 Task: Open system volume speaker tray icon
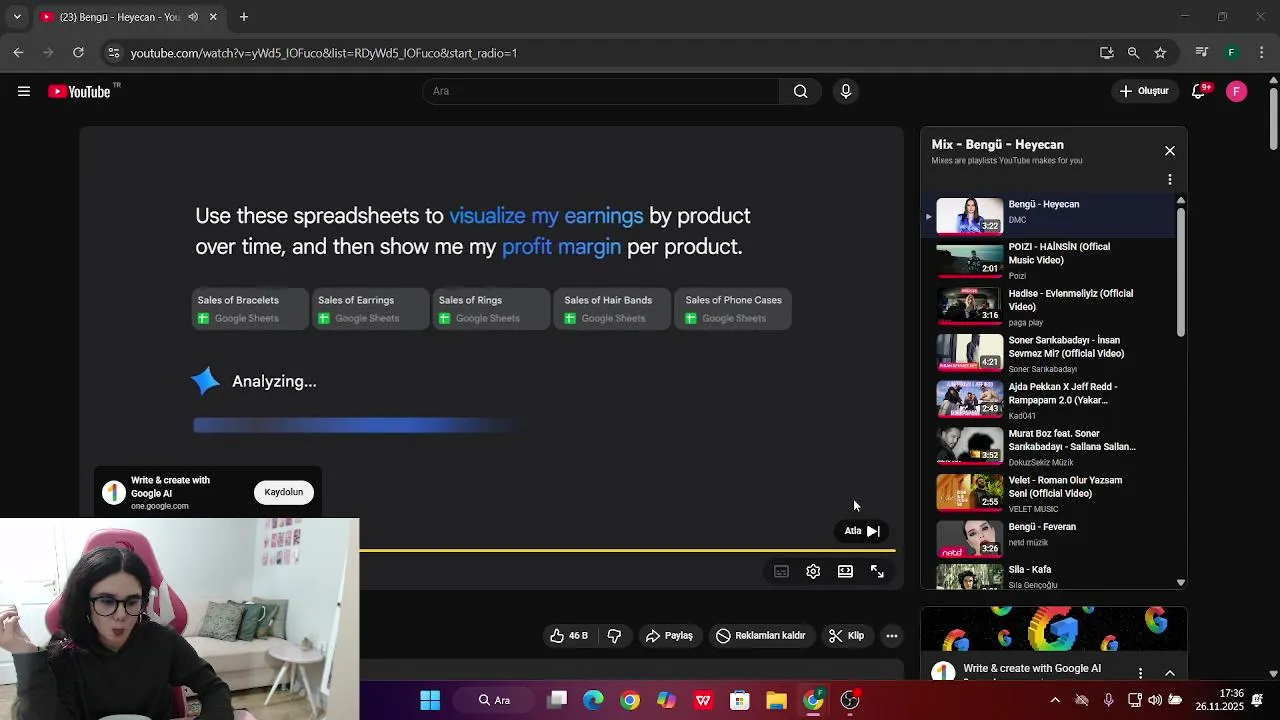coord(1155,700)
